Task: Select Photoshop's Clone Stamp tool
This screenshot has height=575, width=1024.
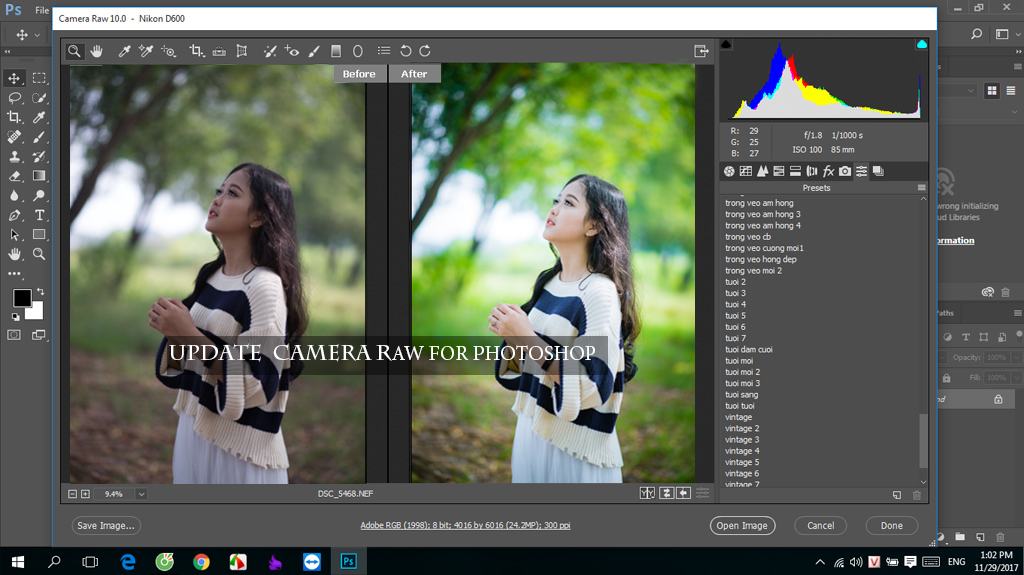Action: click(x=14, y=157)
